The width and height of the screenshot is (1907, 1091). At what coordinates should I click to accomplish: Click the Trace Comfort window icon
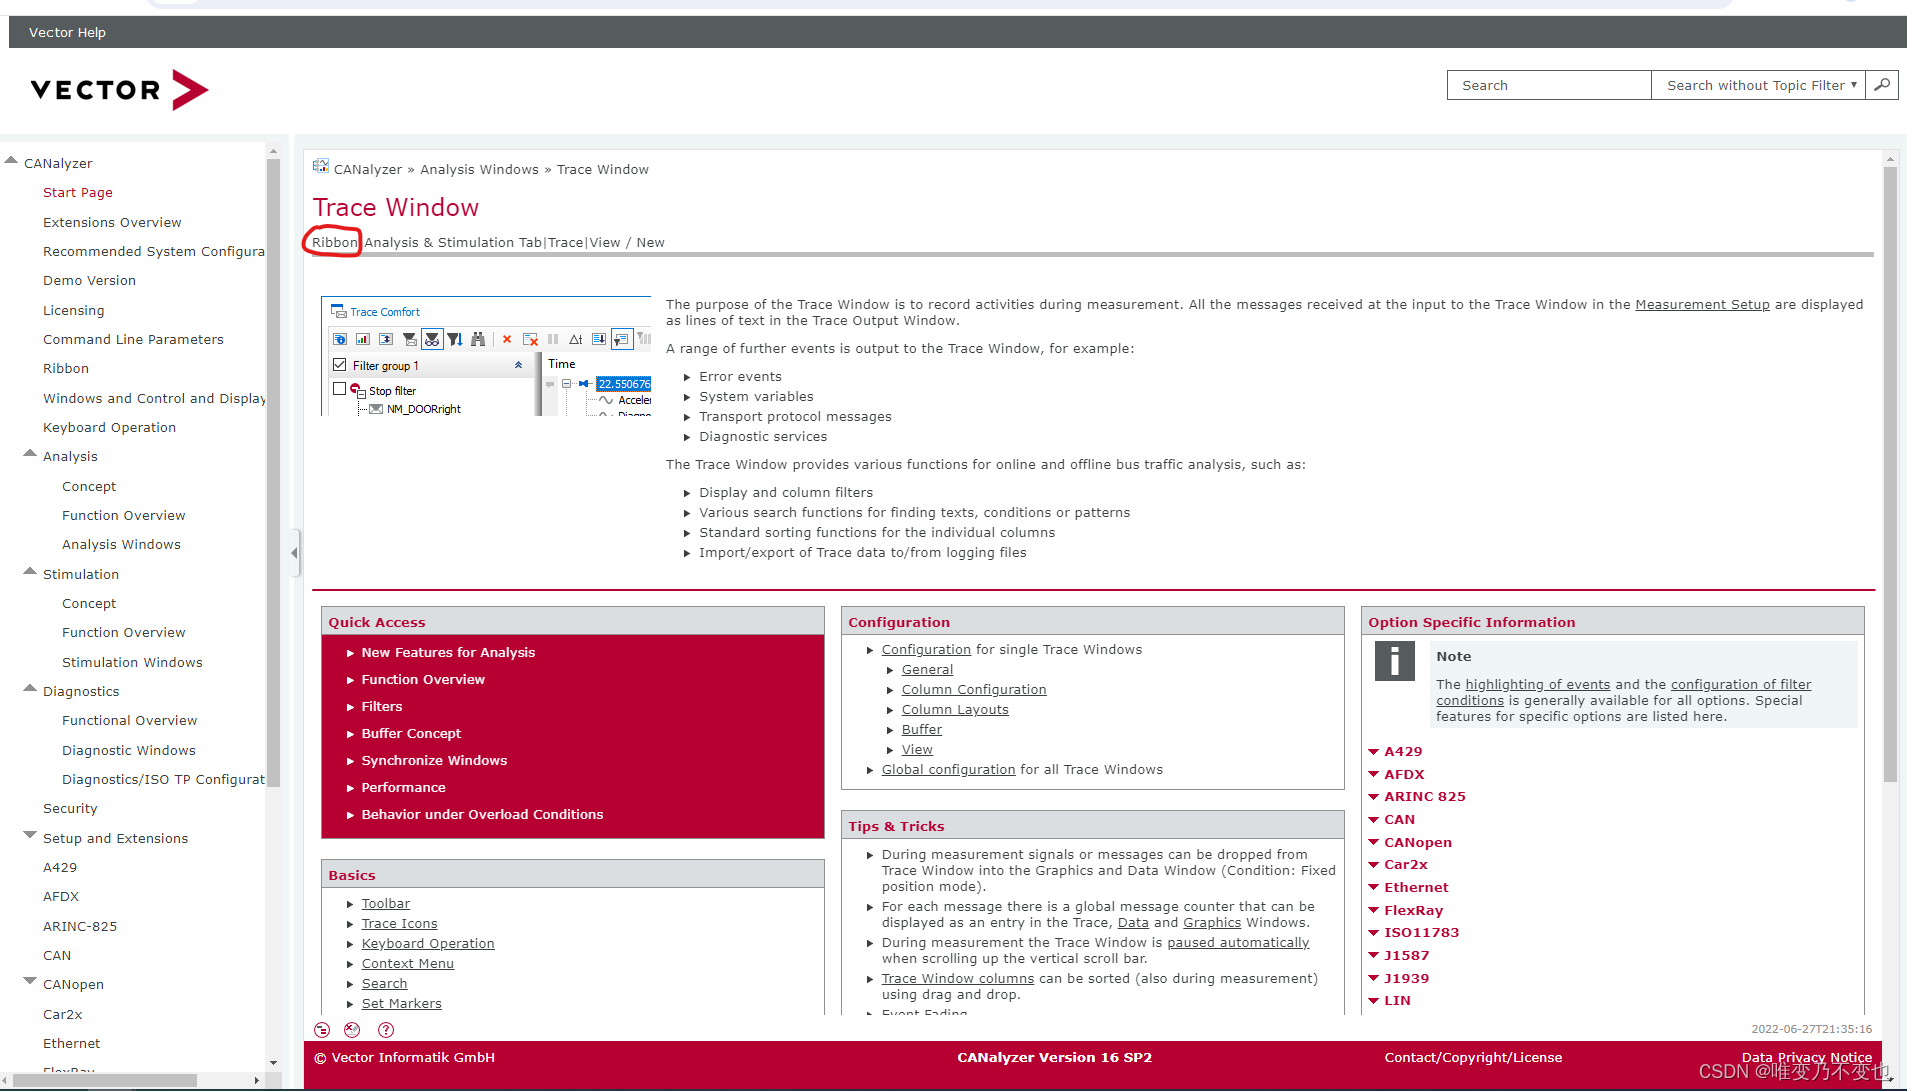coord(338,311)
